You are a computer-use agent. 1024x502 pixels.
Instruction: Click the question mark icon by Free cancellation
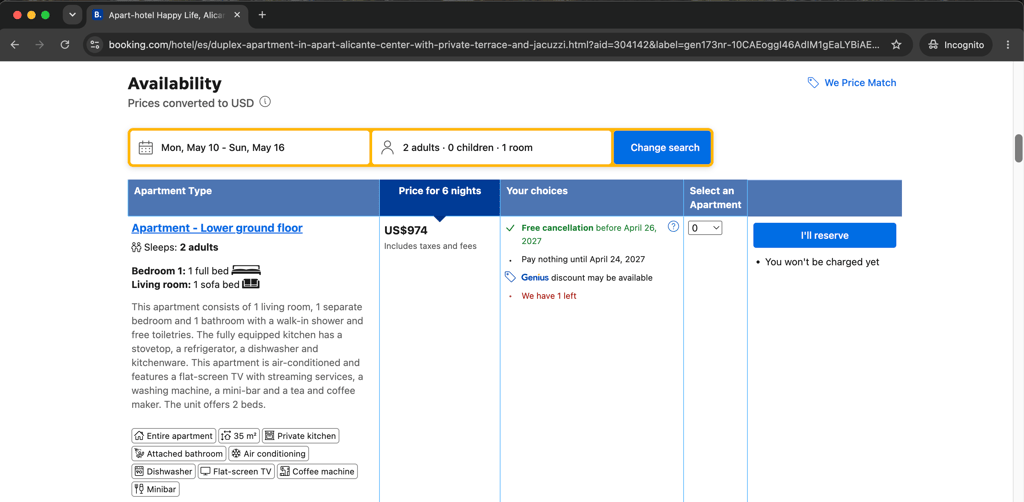673,227
